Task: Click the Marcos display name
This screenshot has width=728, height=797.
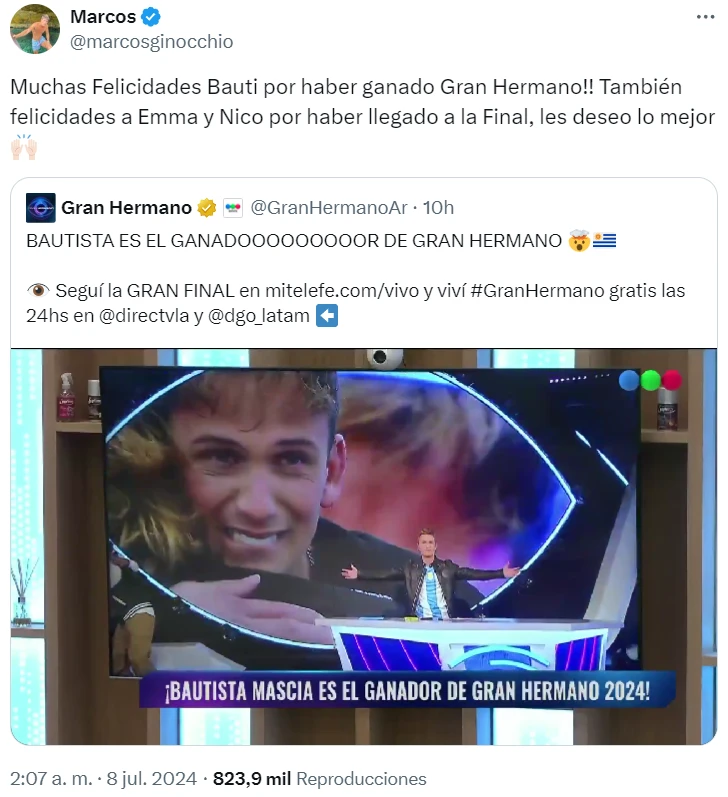Action: pos(103,17)
